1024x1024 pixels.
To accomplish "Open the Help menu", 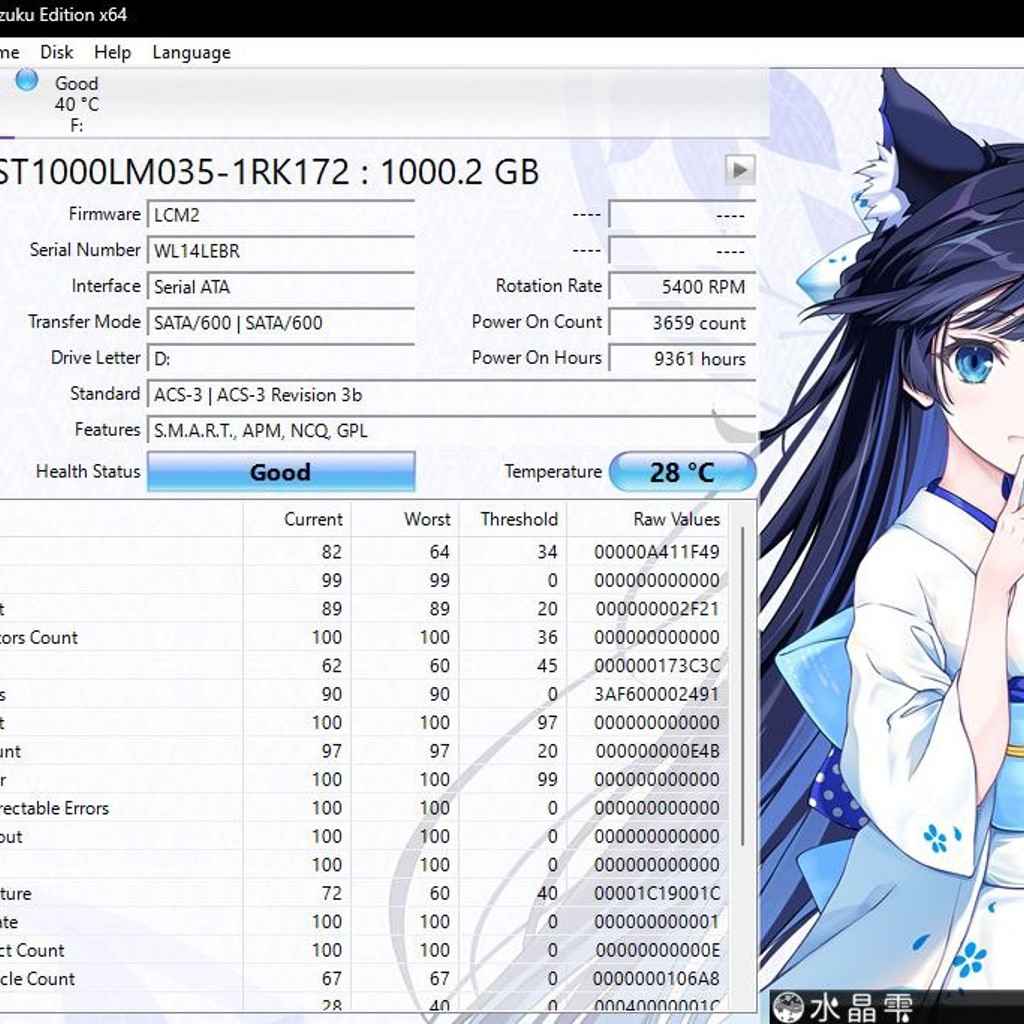I will [x=112, y=52].
